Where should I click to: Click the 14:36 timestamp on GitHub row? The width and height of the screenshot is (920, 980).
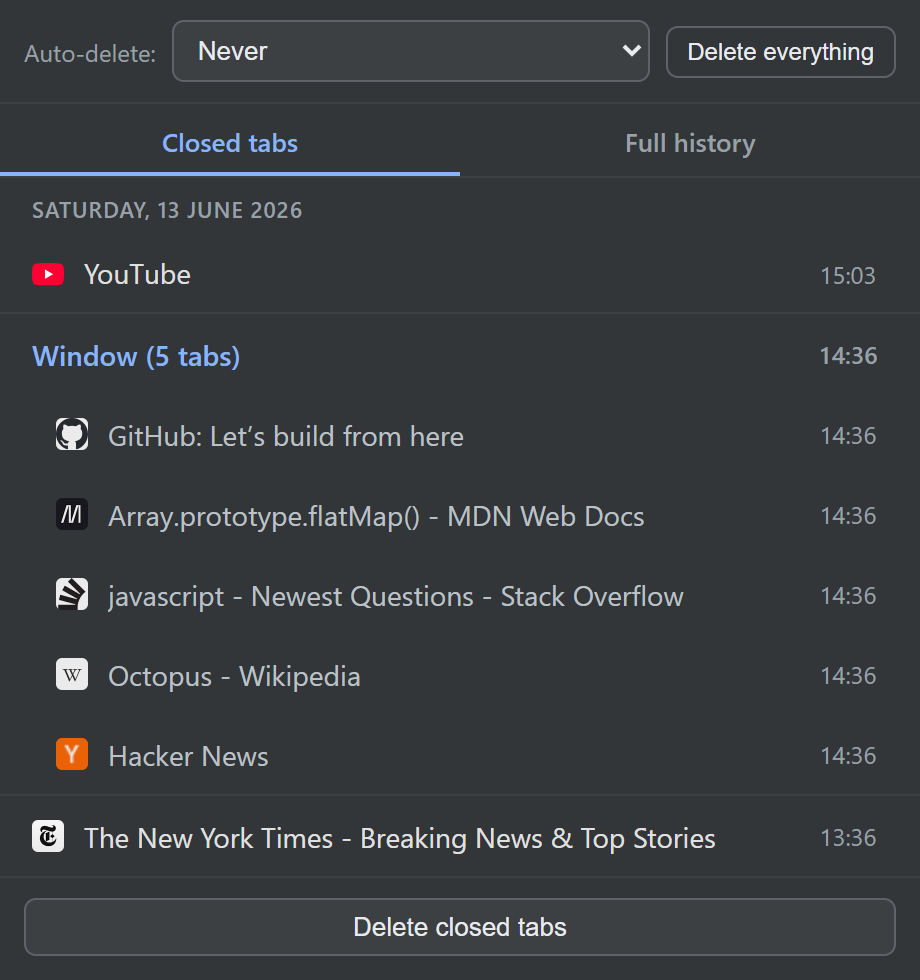[x=848, y=436]
